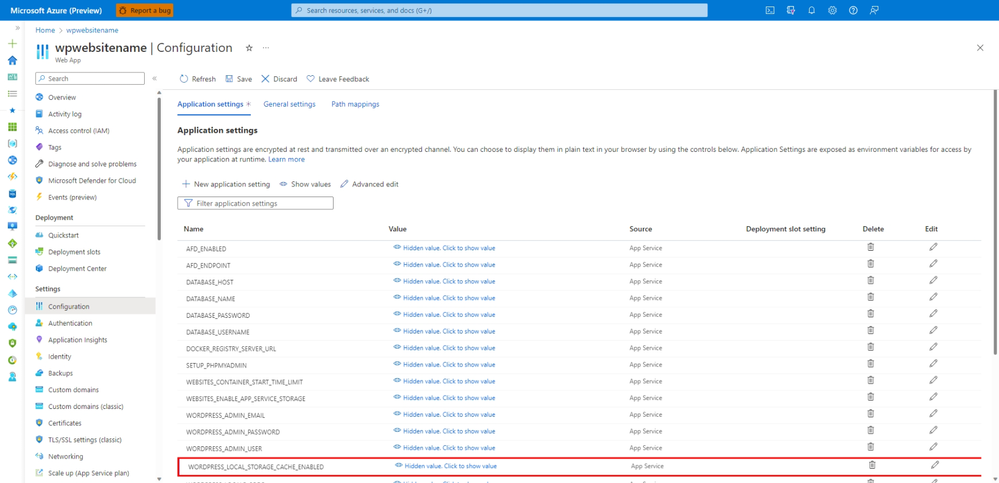Edit the WORDPRESS_ADMIN_USER setting
This screenshot has height=483, width=999.
(x=933, y=446)
